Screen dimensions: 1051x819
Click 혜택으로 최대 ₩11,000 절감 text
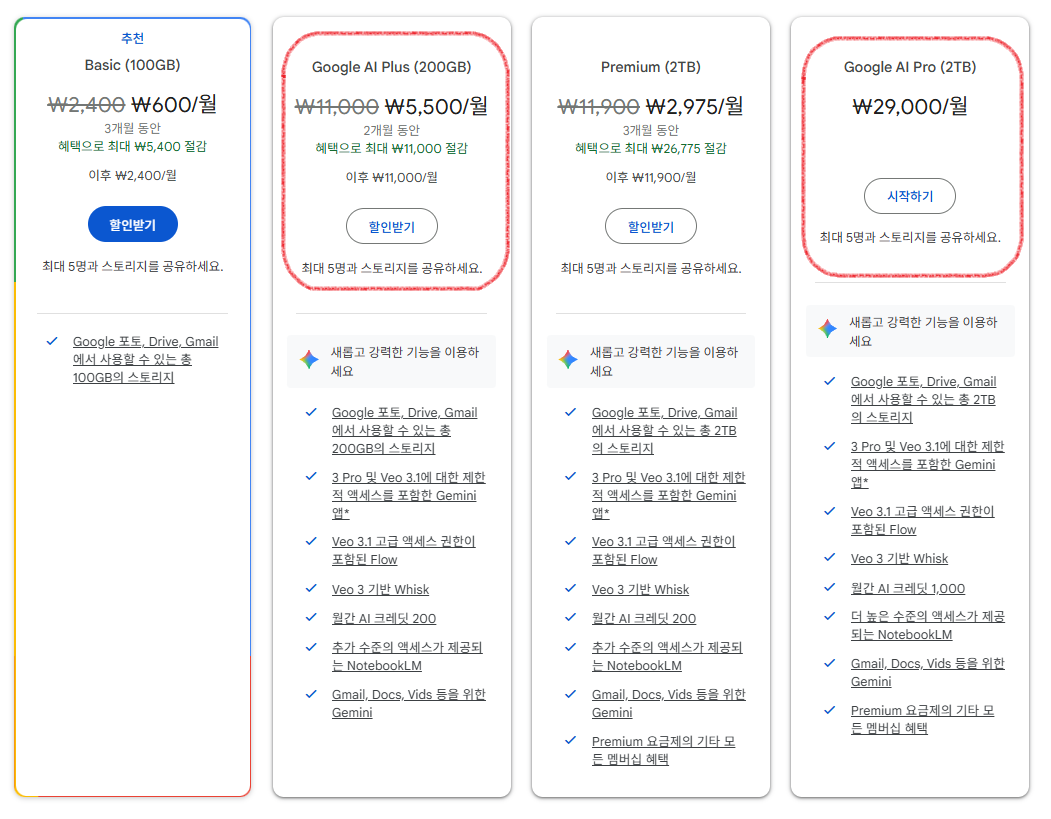pyautogui.click(x=391, y=148)
